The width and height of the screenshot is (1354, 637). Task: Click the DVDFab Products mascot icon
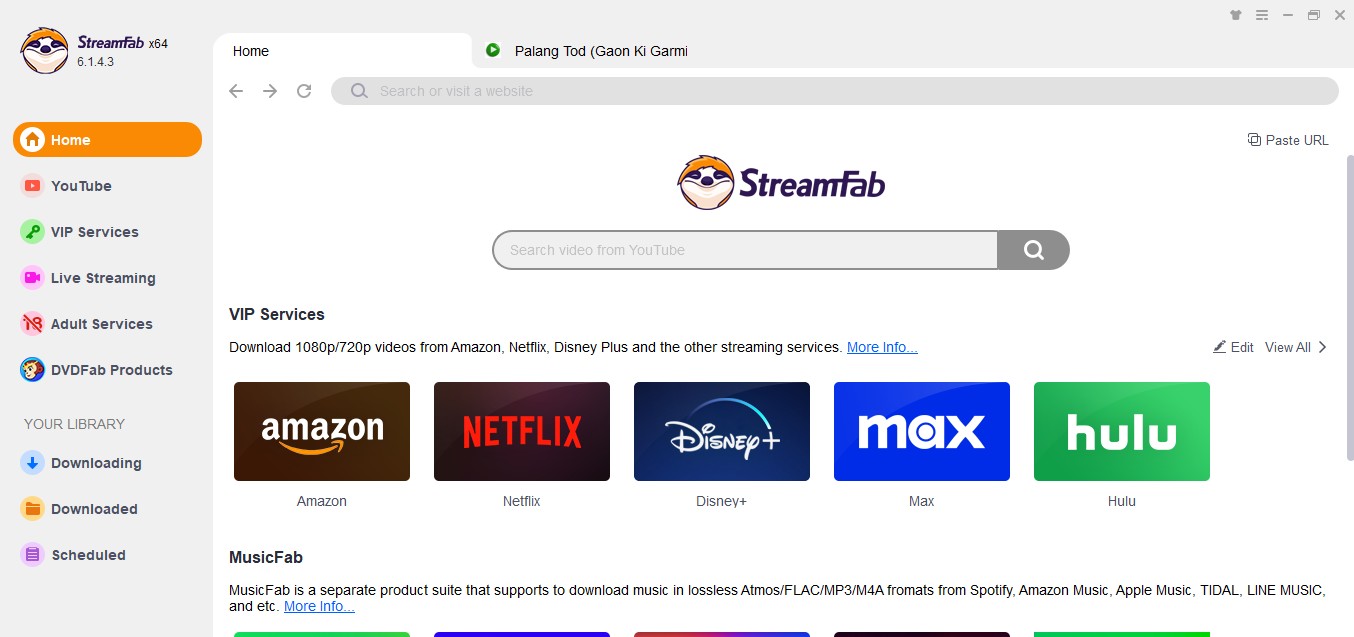click(33, 370)
